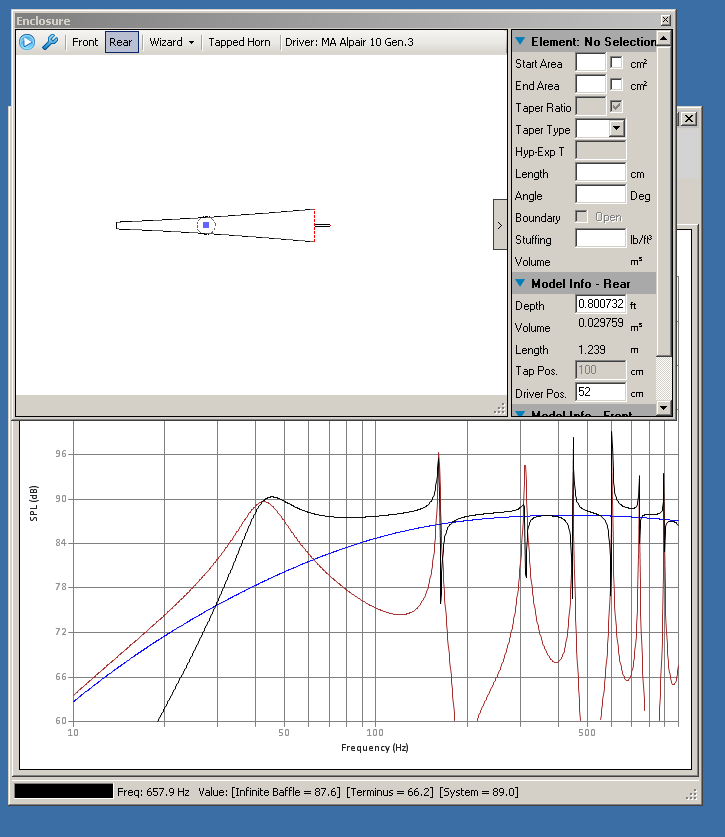
Task: Switch to the Front view
Action: pos(85,42)
